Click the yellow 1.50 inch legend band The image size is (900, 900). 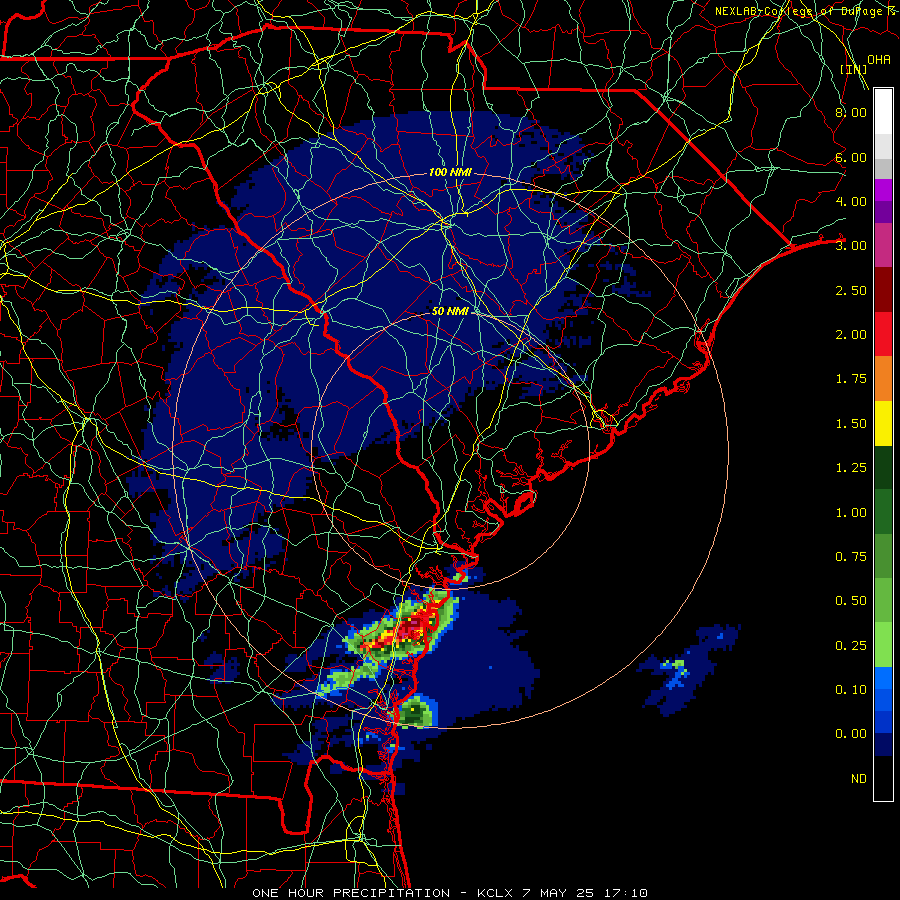883,423
